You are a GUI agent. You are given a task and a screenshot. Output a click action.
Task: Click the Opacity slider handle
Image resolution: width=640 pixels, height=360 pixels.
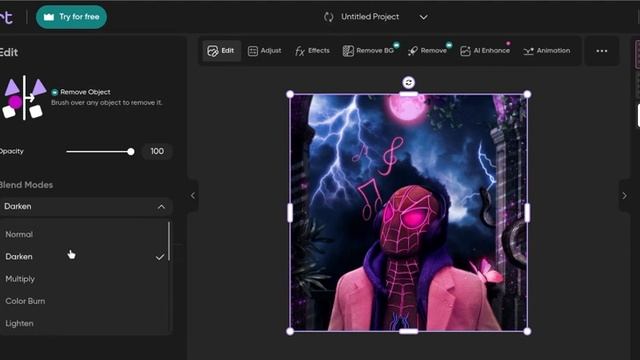[x=131, y=152]
